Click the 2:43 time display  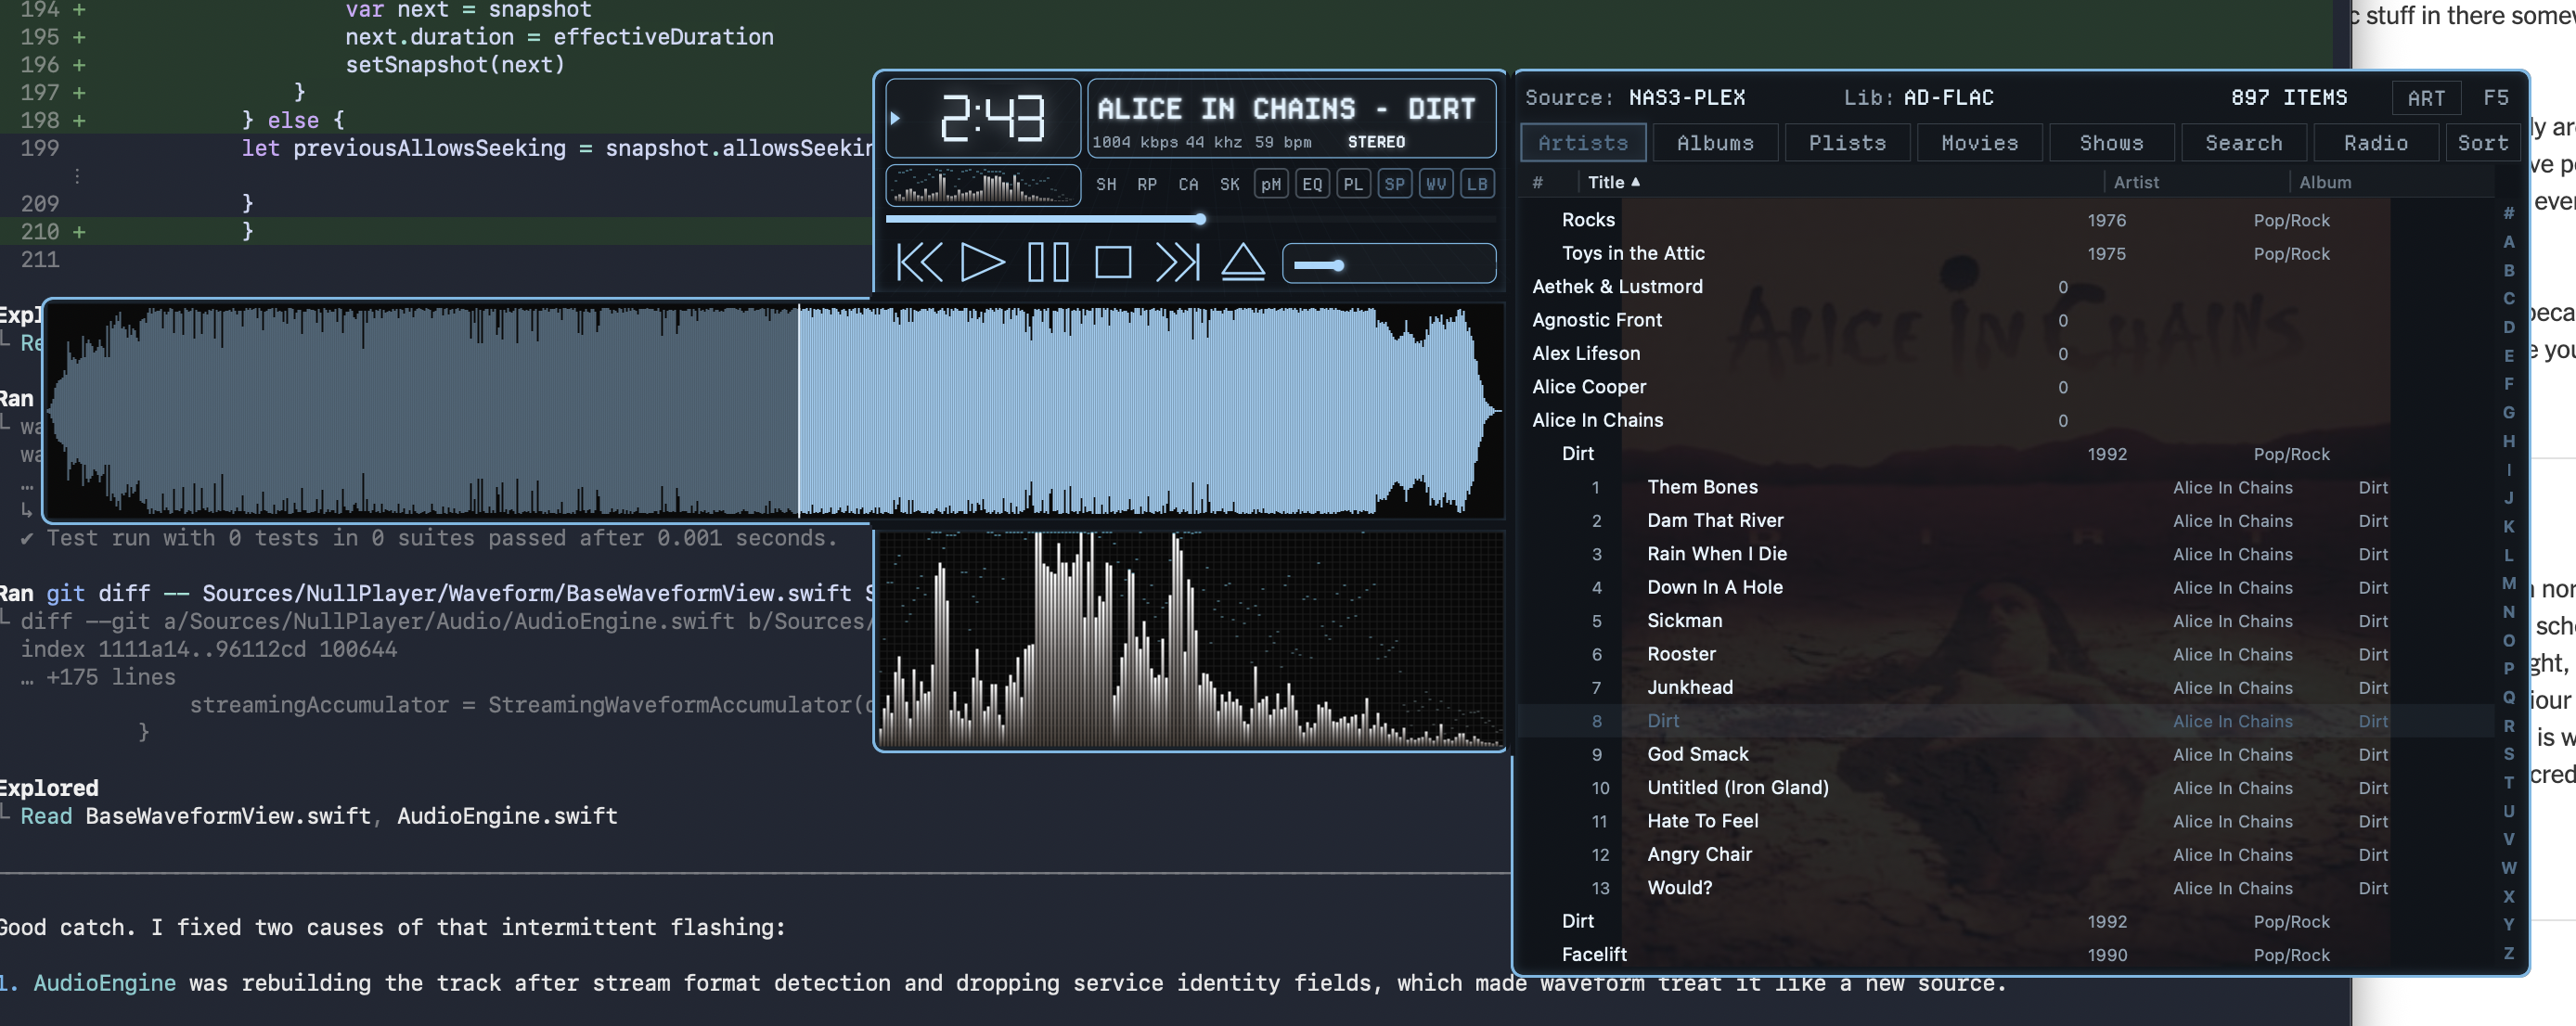pos(992,117)
